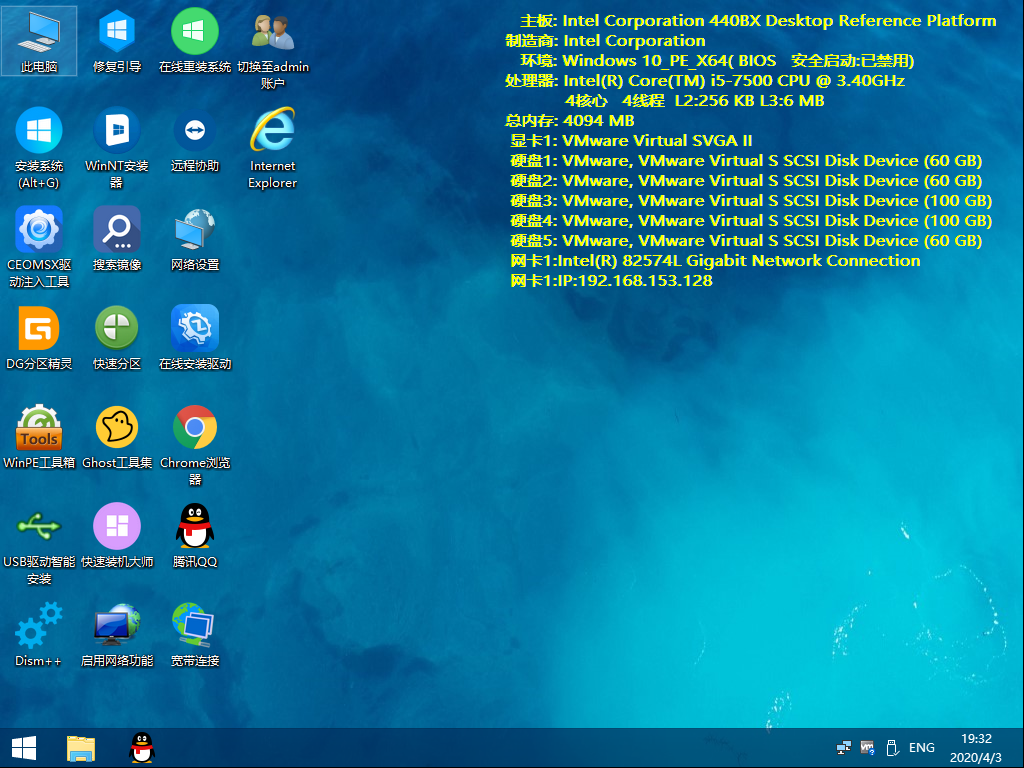
Task: Click the QQ penguin taskbar icon
Action: pos(142,748)
